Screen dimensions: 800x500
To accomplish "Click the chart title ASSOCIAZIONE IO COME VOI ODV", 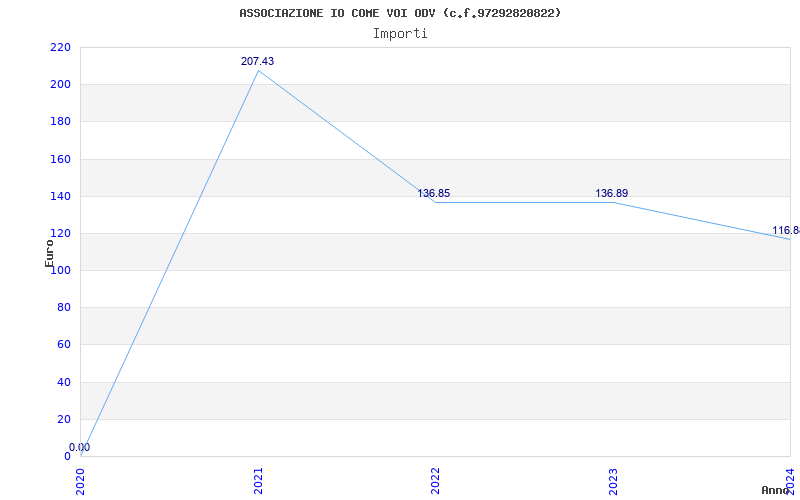I will coord(400,13).
